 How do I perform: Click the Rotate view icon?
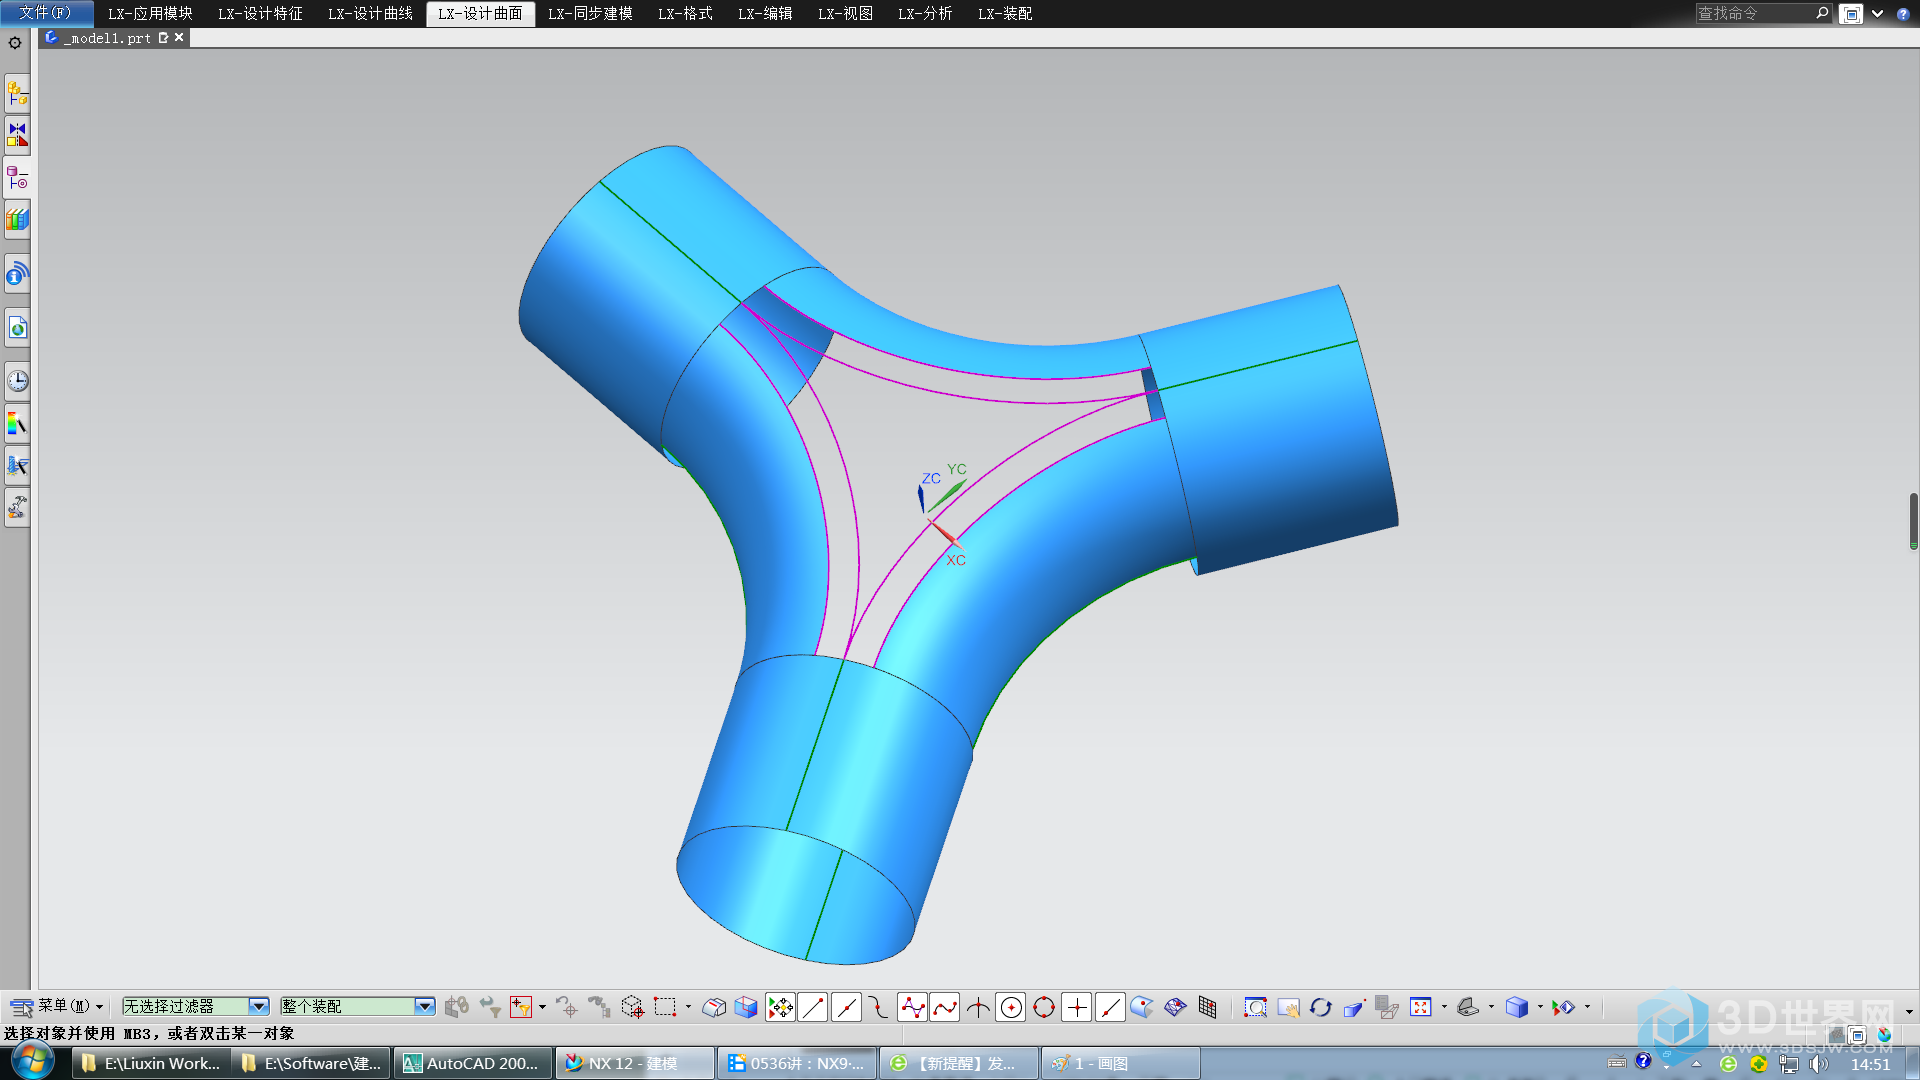point(1321,1007)
